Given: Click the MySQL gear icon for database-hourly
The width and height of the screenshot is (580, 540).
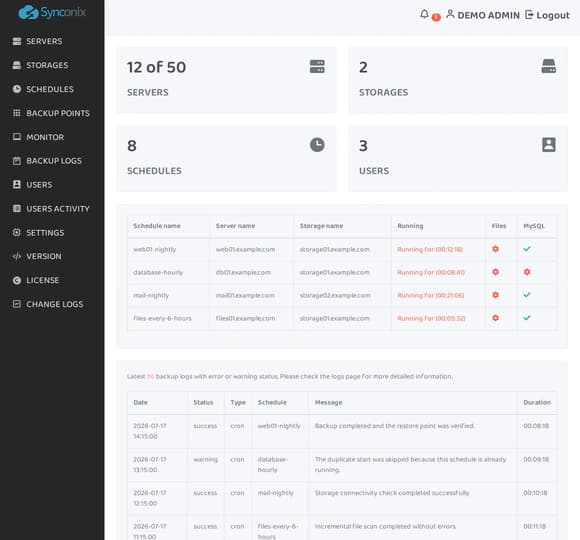Looking at the screenshot, I should tap(527, 272).
